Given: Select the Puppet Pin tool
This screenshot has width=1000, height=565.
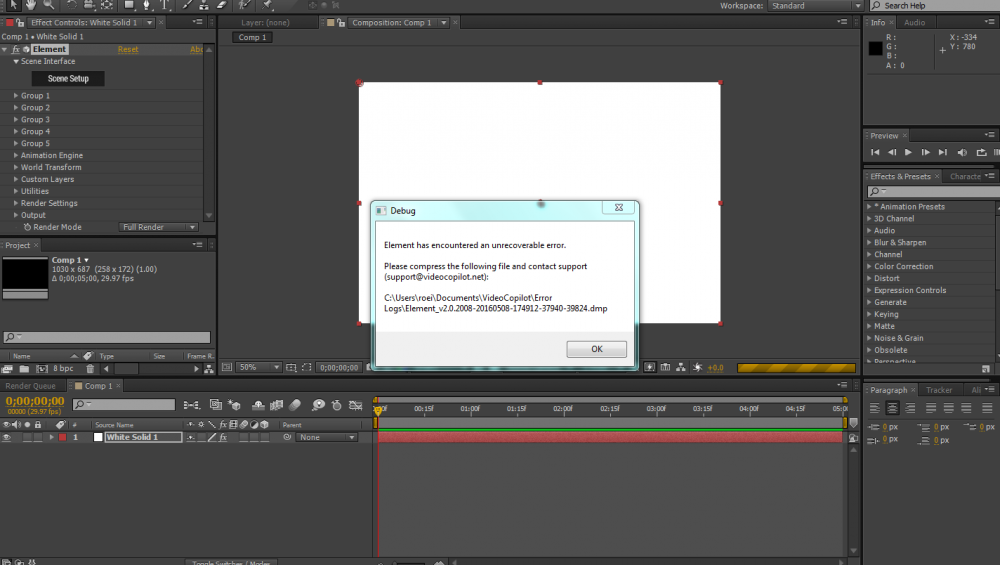Looking at the screenshot, I should point(268,5).
